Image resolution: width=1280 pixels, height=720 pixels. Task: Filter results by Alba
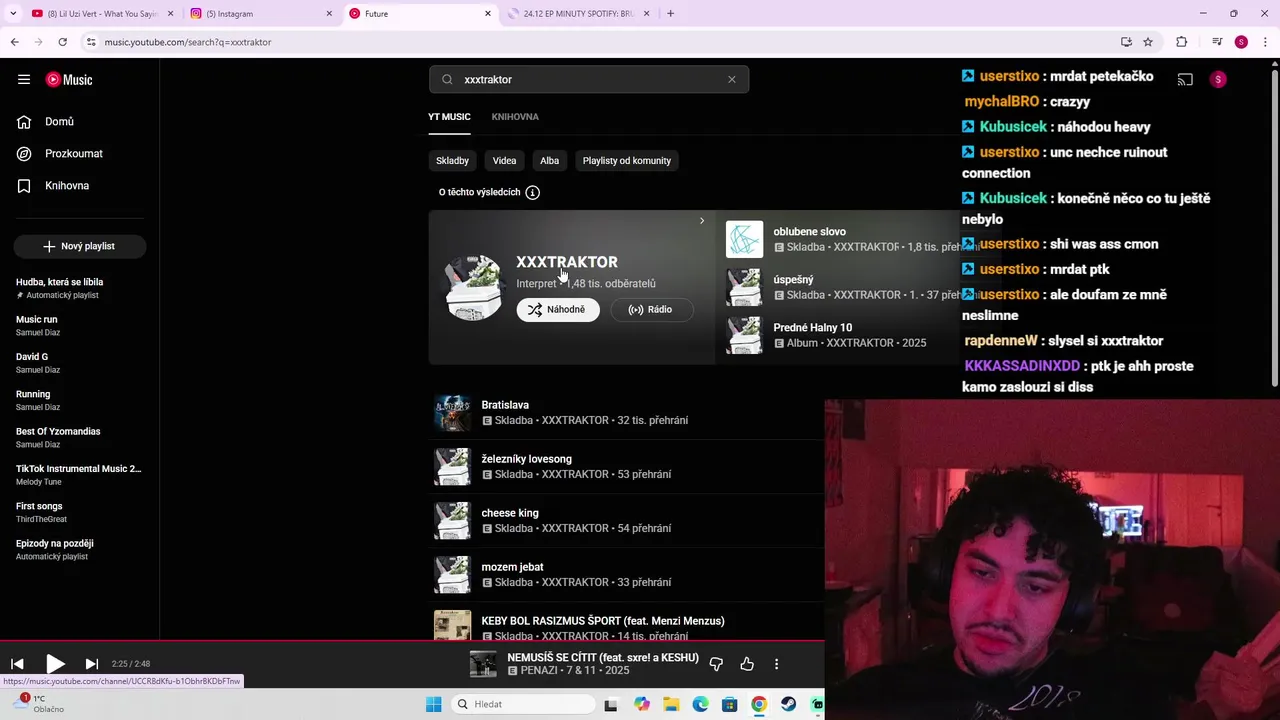[x=550, y=161]
